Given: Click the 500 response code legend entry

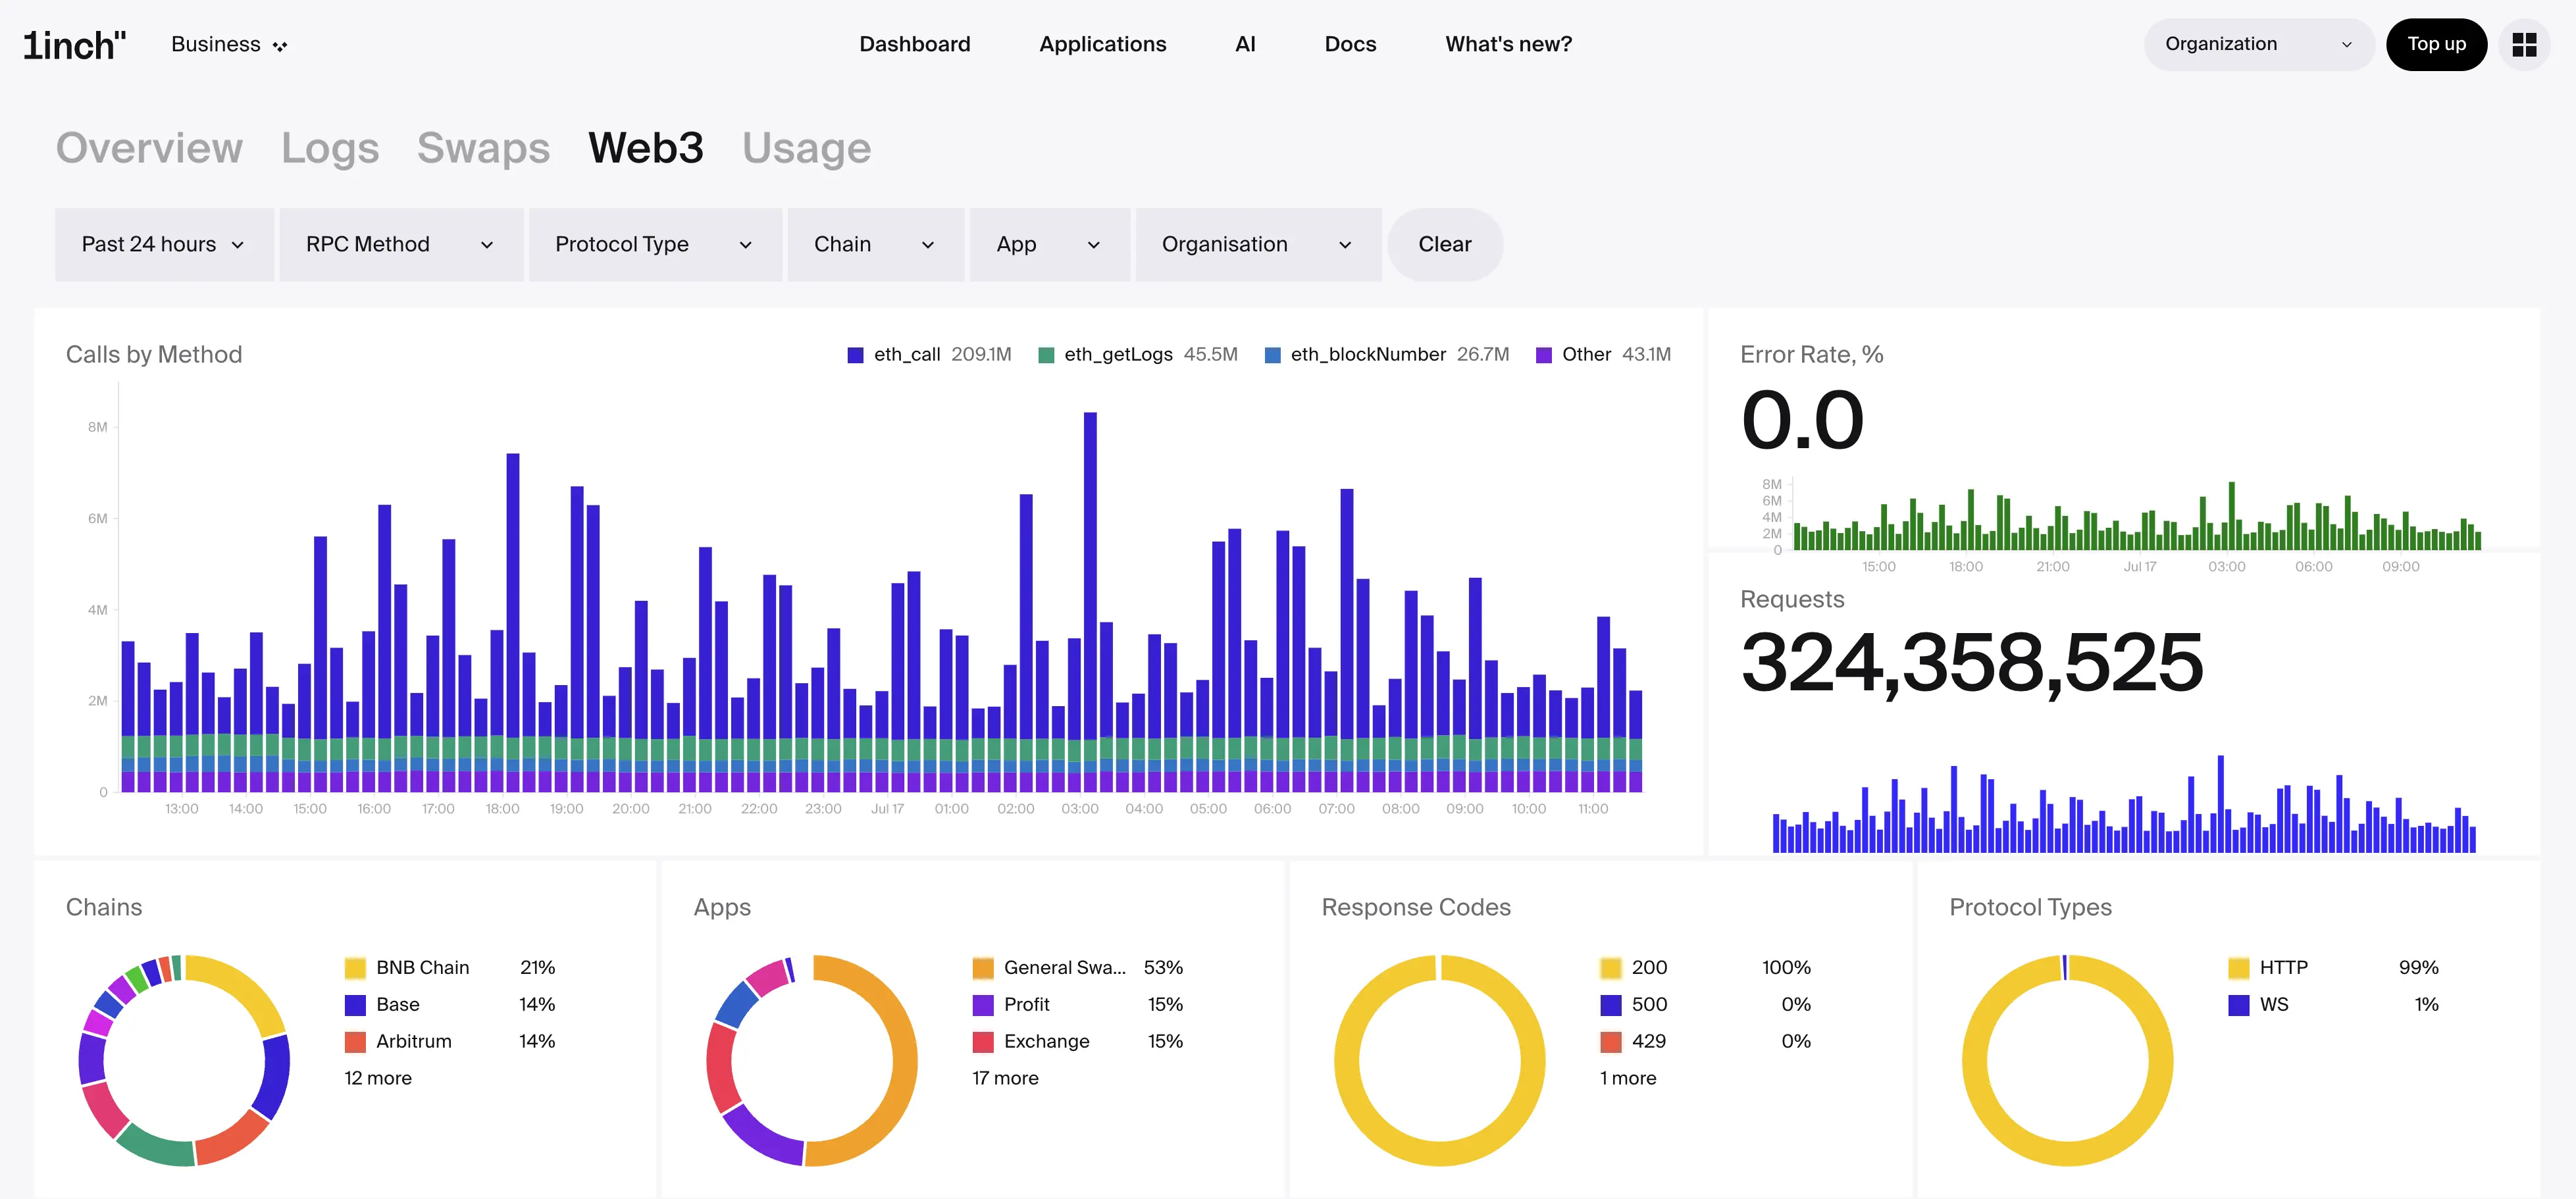Looking at the screenshot, I should [x=1705, y=1004].
